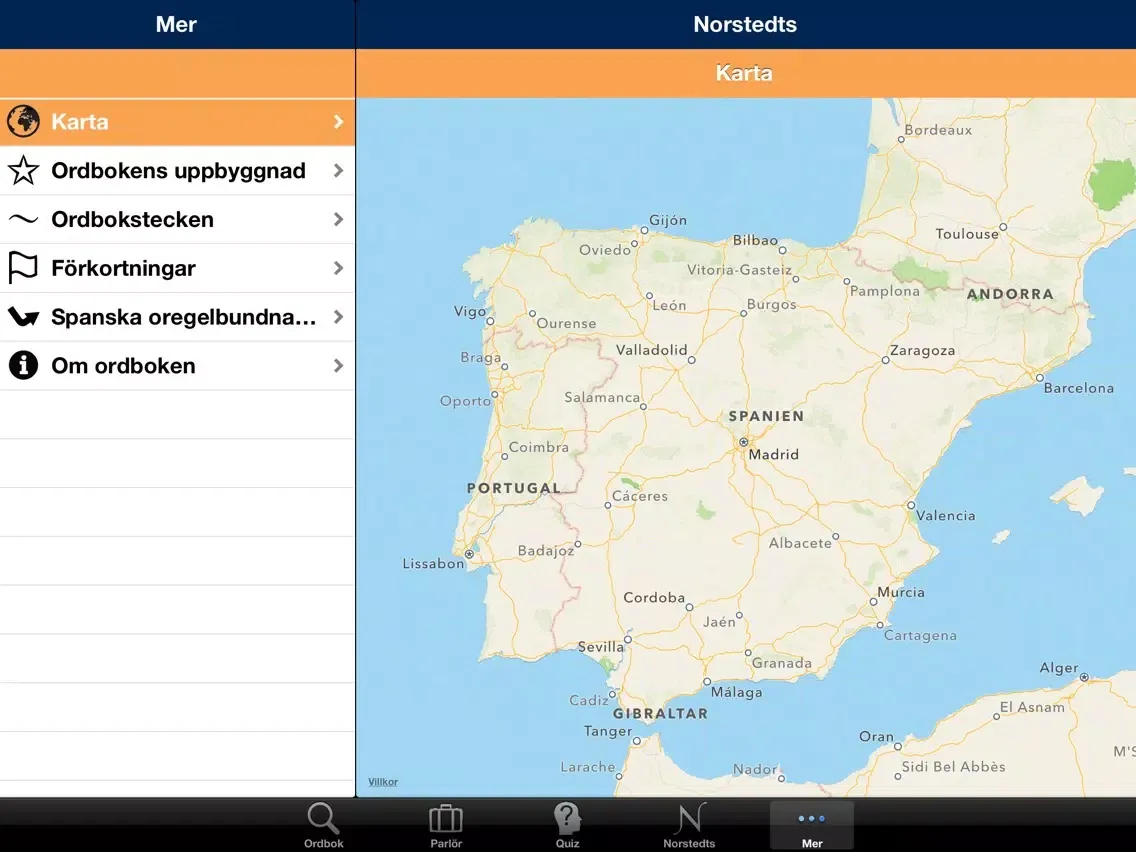The height and width of the screenshot is (852, 1136).
Task: Click the Pamplona city label
Action: click(885, 291)
